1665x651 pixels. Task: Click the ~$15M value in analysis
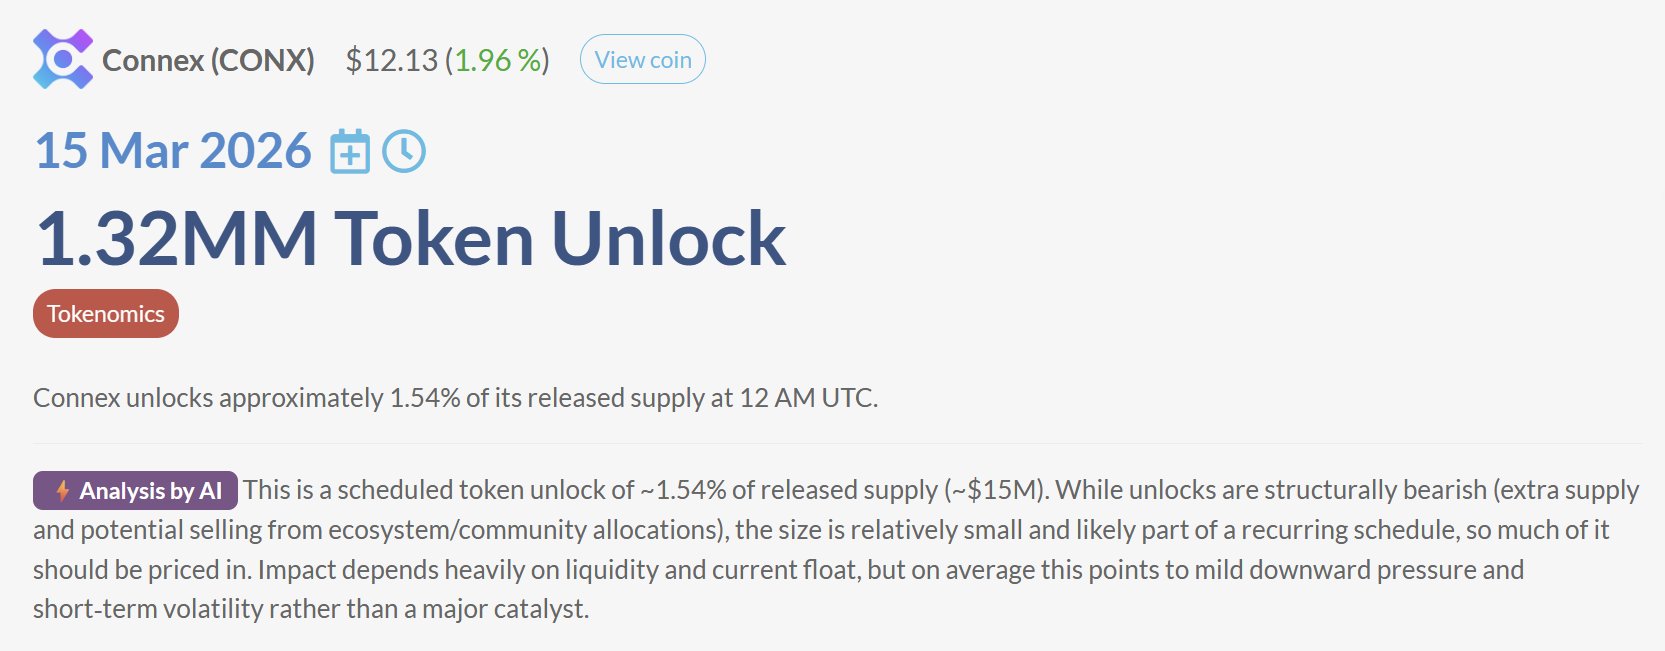(x=994, y=490)
